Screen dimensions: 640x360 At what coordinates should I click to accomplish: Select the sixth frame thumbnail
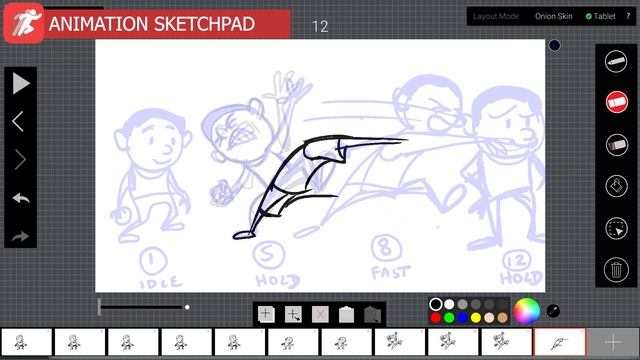point(293,342)
